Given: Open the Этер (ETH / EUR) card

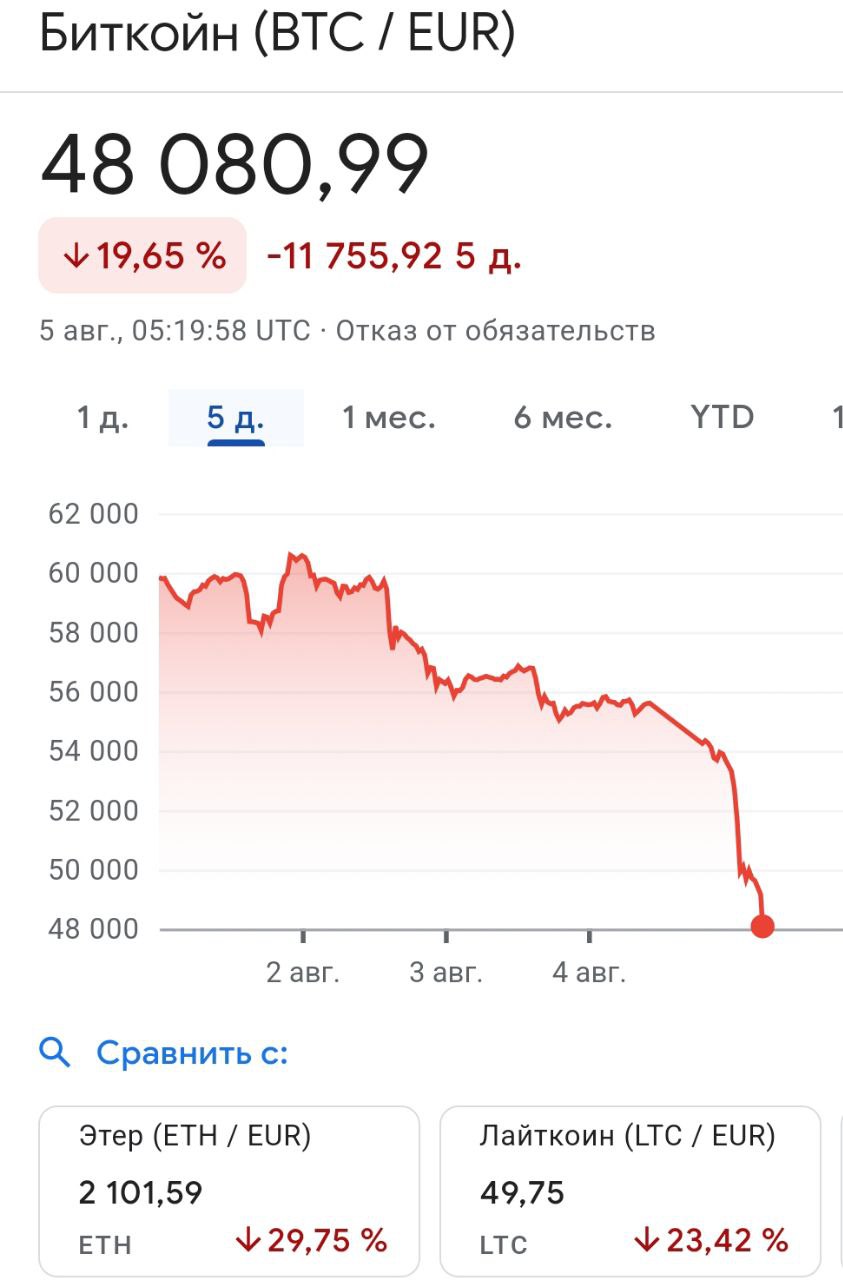Looking at the screenshot, I should tap(228, 1190).
